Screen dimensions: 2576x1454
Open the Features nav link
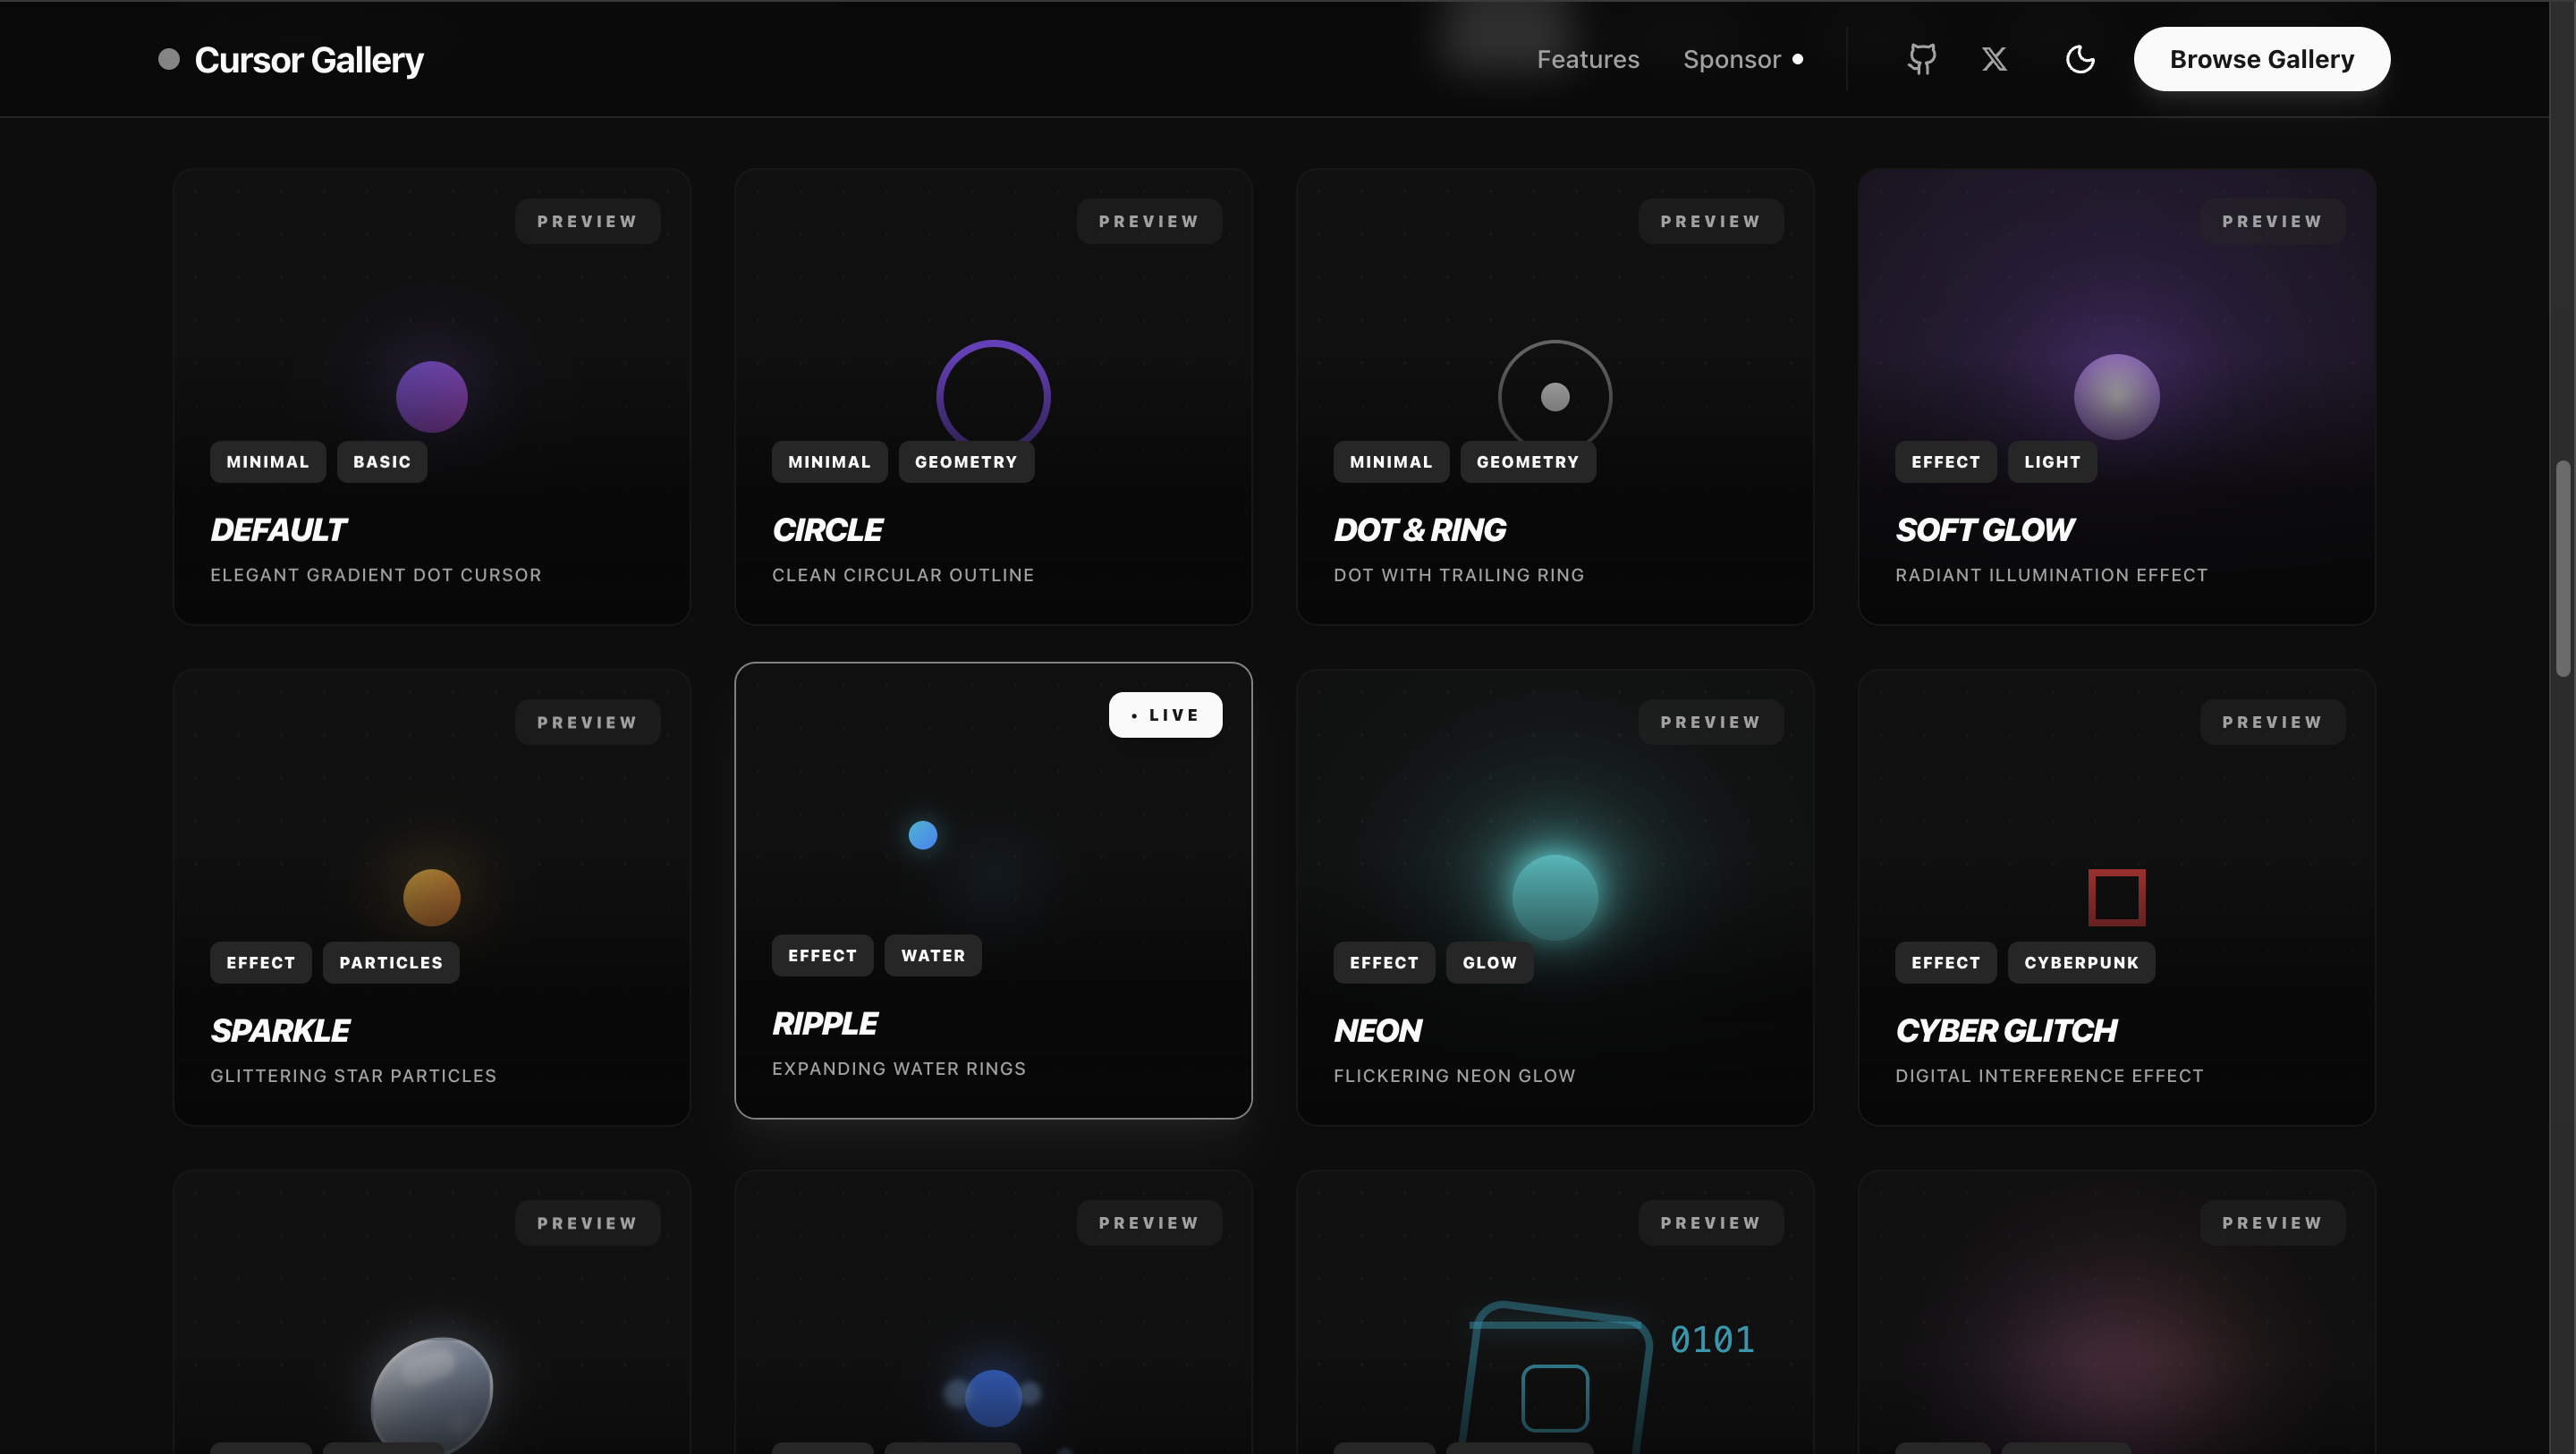click(x=1587, y=59)
